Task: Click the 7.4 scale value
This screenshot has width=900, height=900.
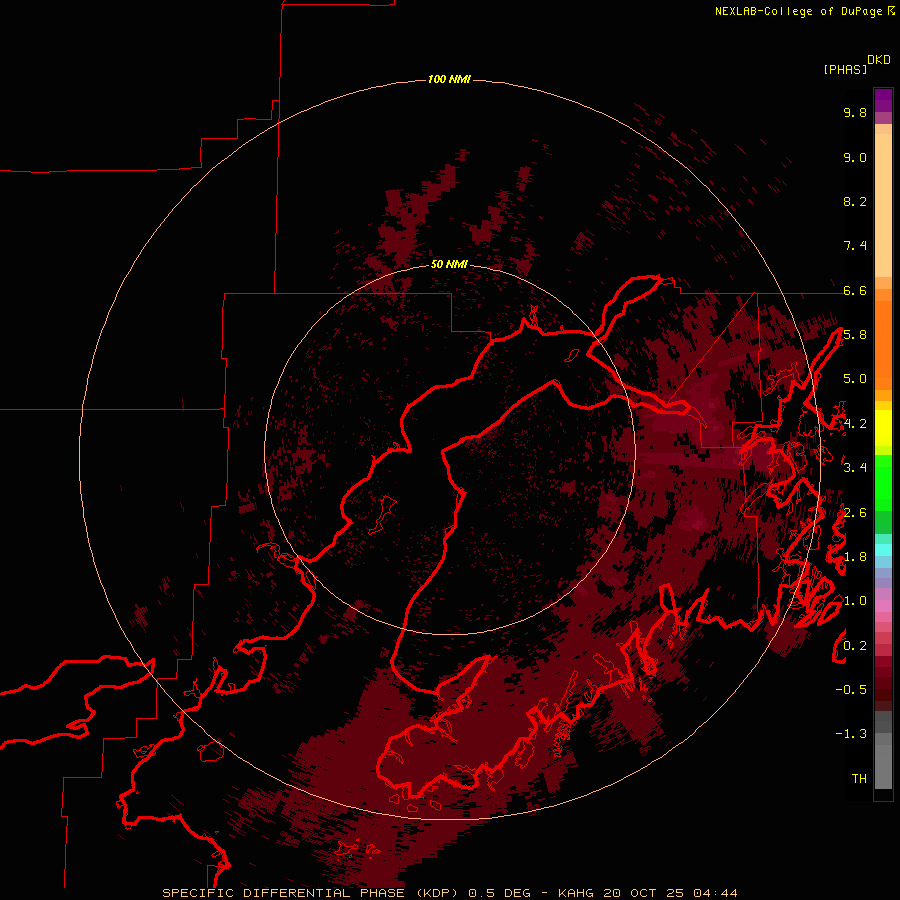Action: (855, 246)
